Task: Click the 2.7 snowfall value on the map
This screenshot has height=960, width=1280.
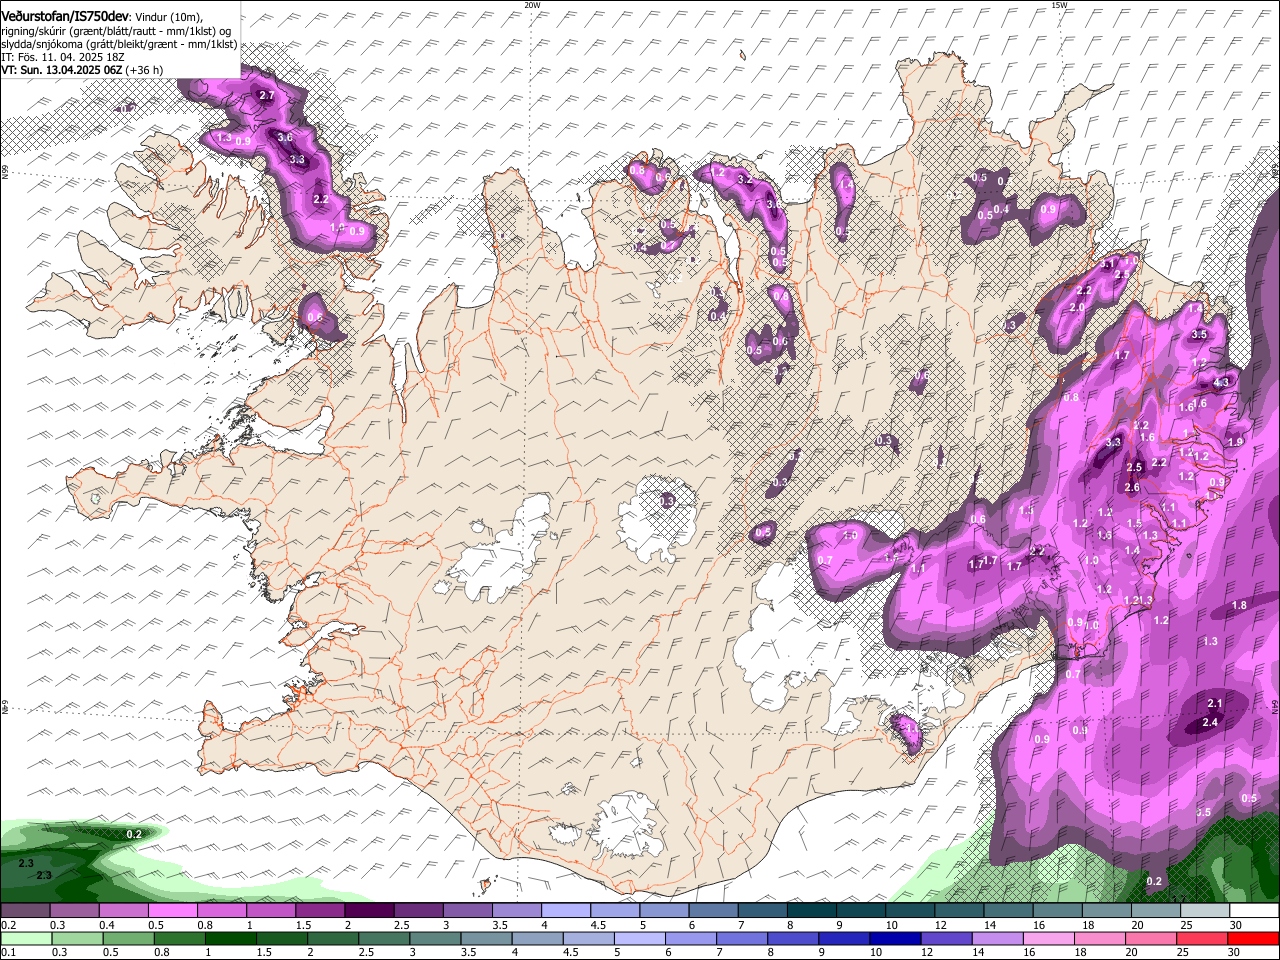Action: tap(266, 96)
